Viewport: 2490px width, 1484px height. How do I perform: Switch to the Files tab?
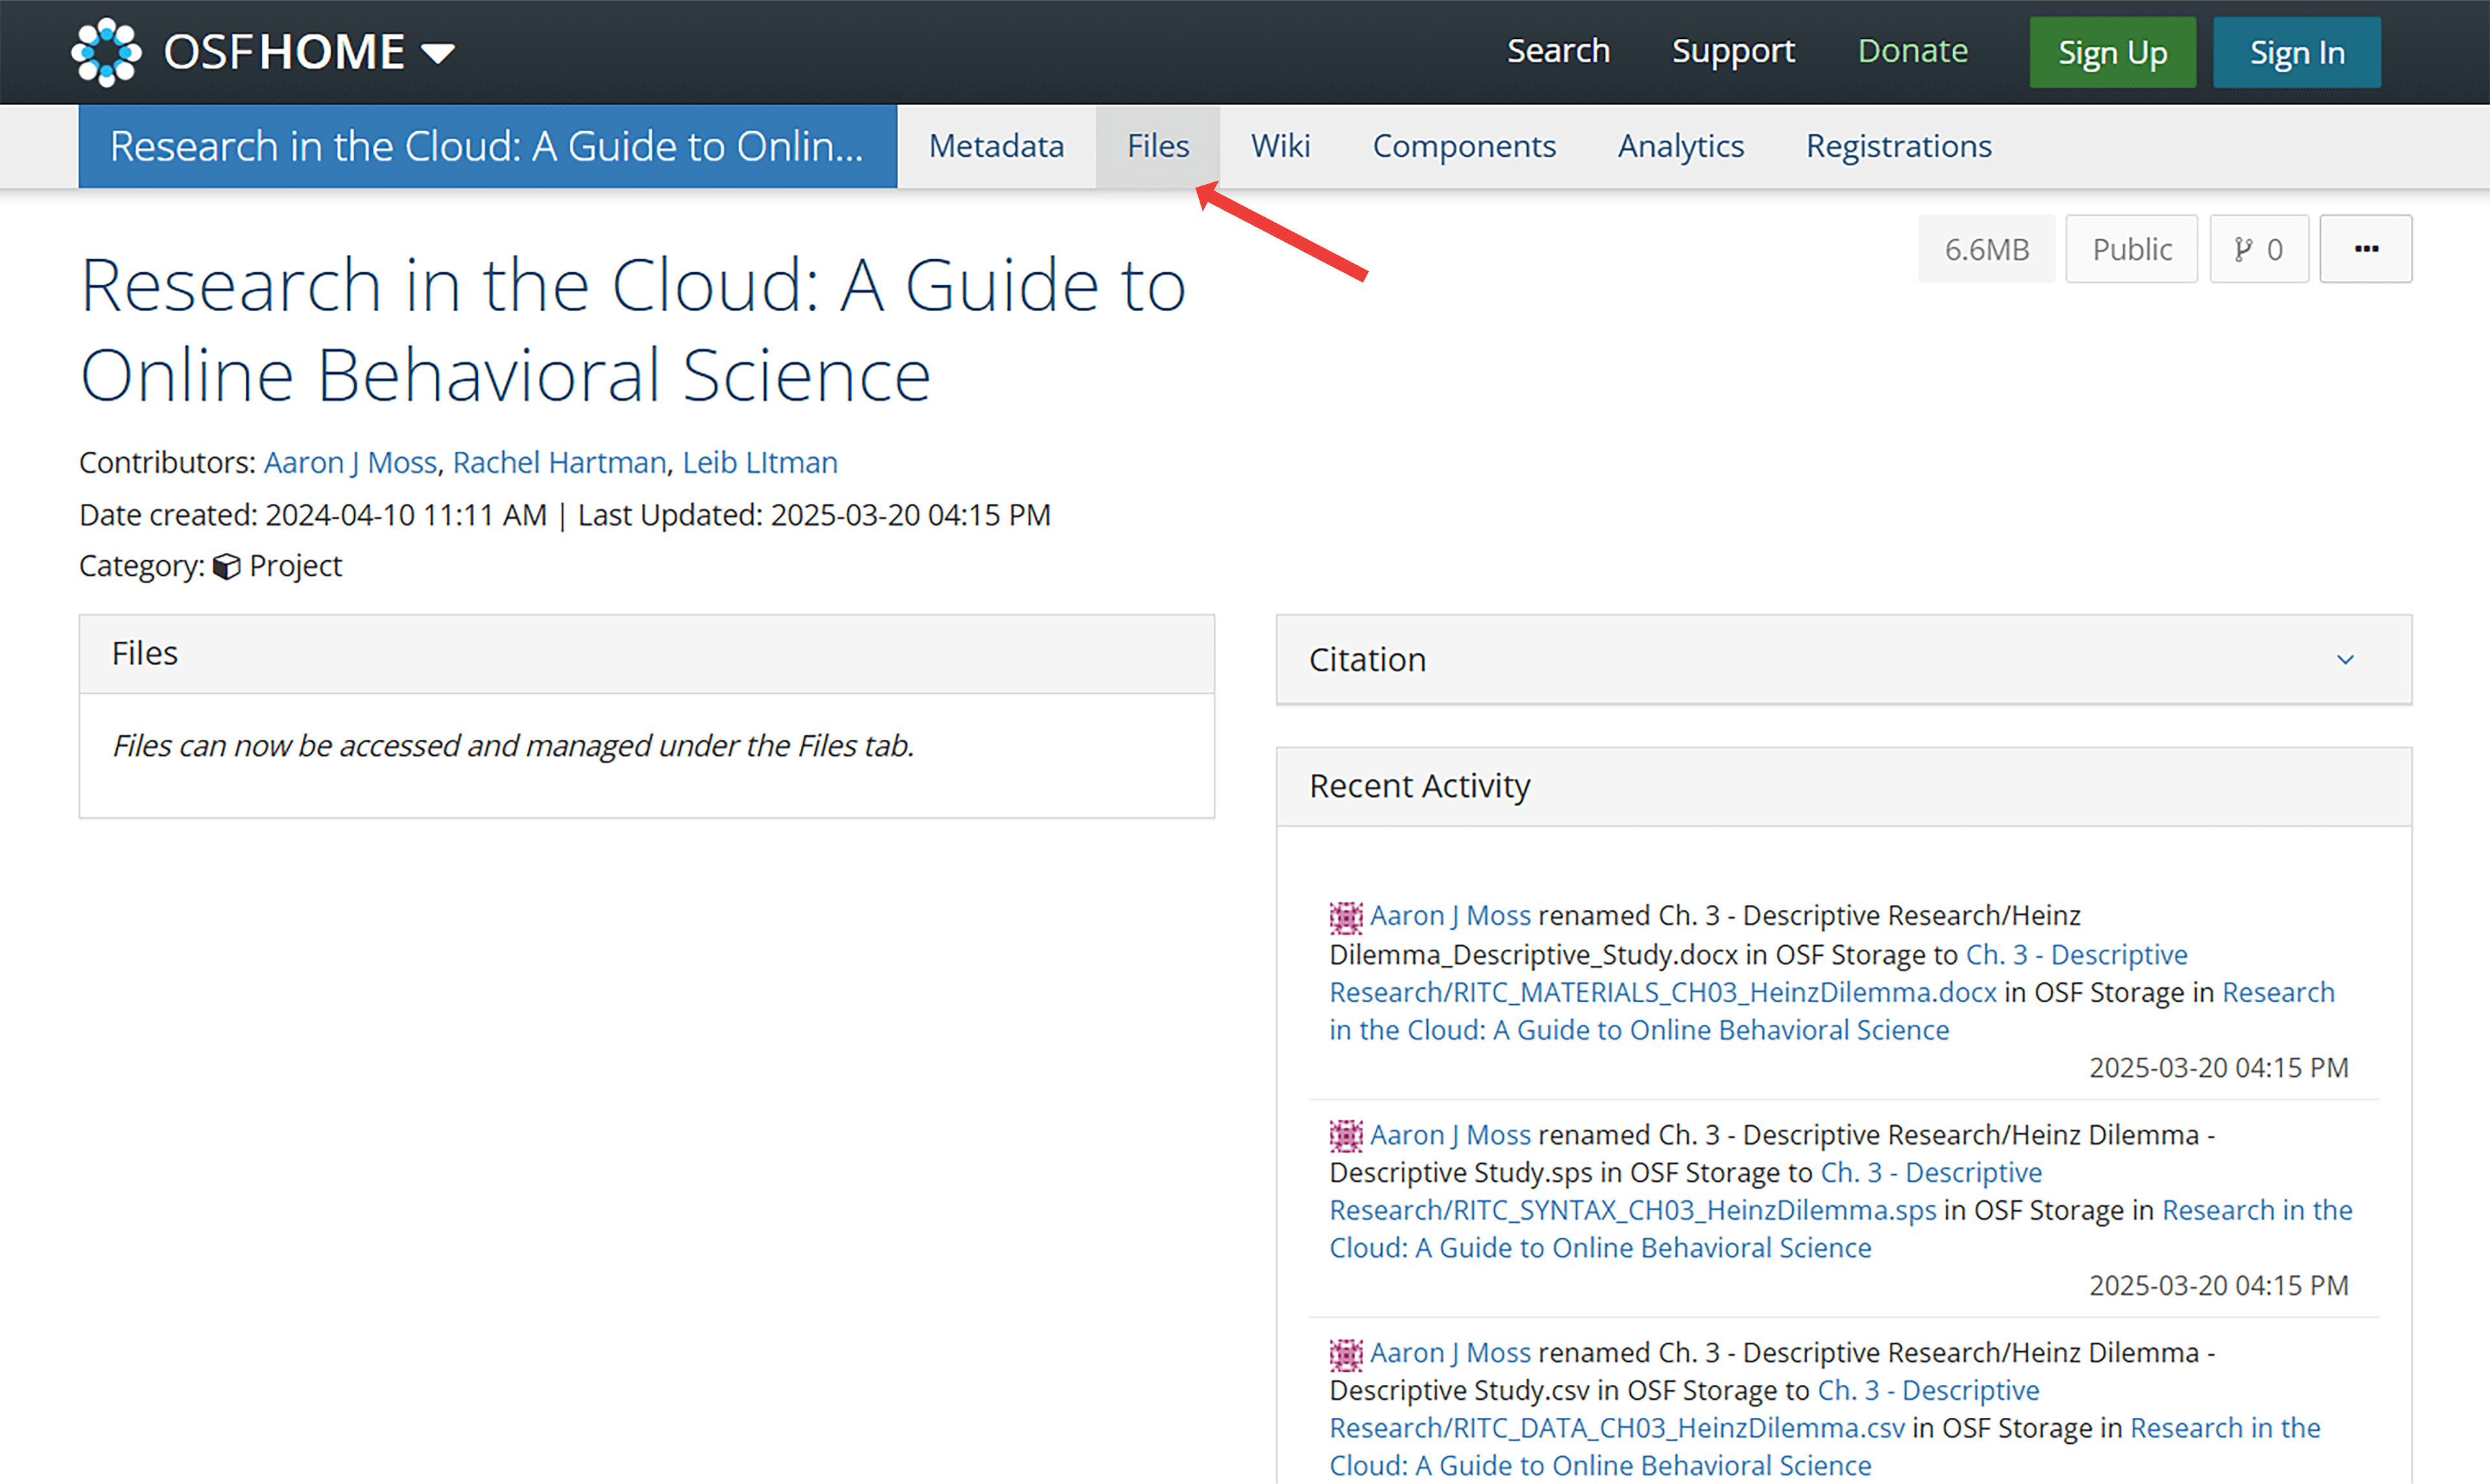pos(1158,146)
